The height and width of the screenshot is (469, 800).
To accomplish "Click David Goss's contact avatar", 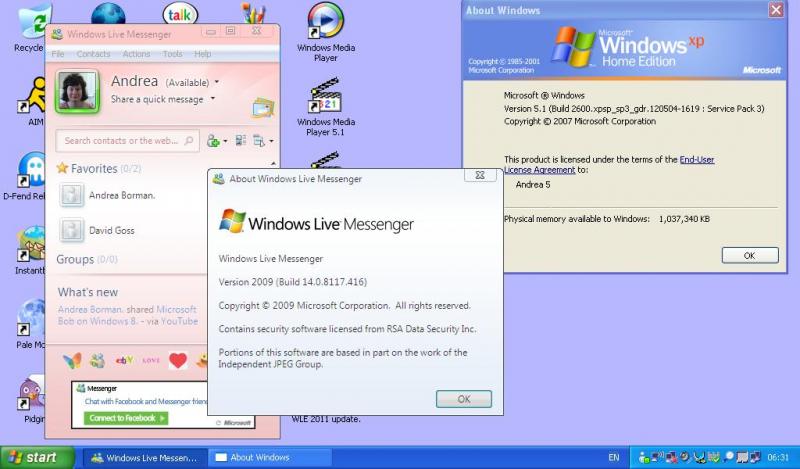I will [x=71, y=230].
